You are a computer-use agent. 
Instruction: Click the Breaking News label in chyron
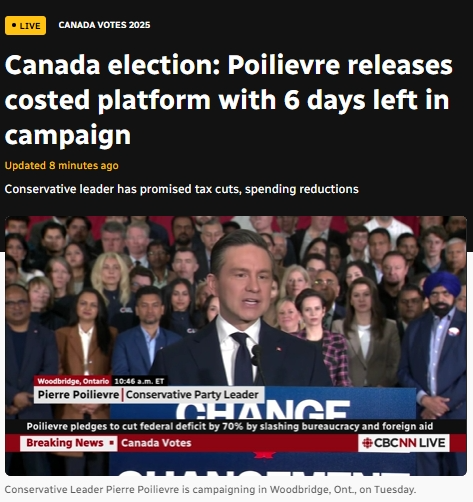coord(65,443)
